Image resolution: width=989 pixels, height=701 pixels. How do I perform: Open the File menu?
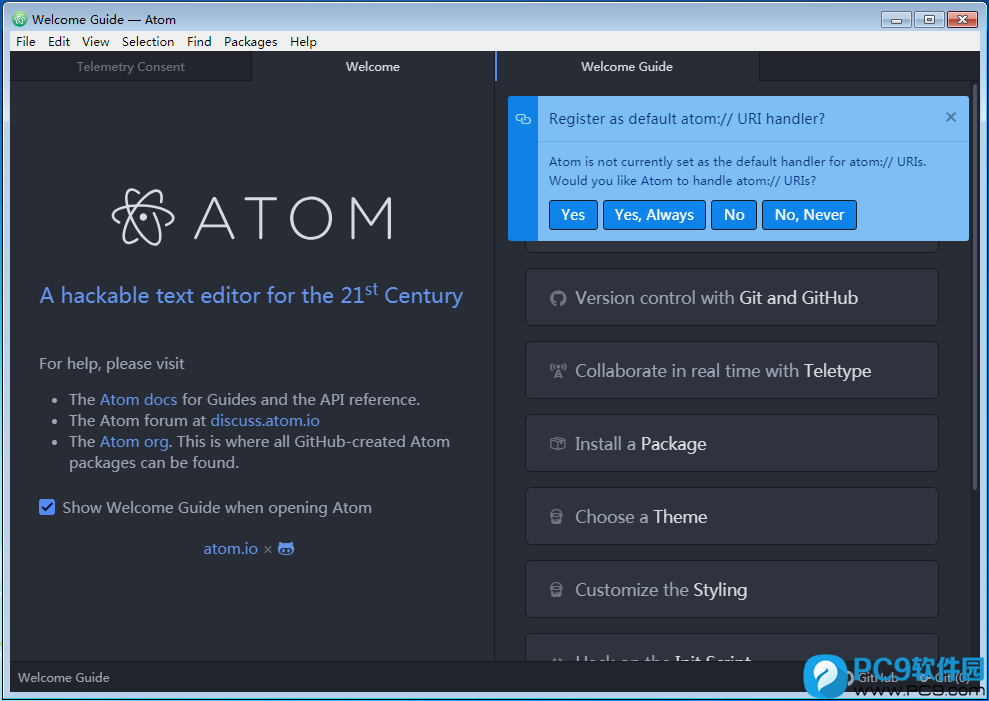pyautogui.click(x=26, y=42)
